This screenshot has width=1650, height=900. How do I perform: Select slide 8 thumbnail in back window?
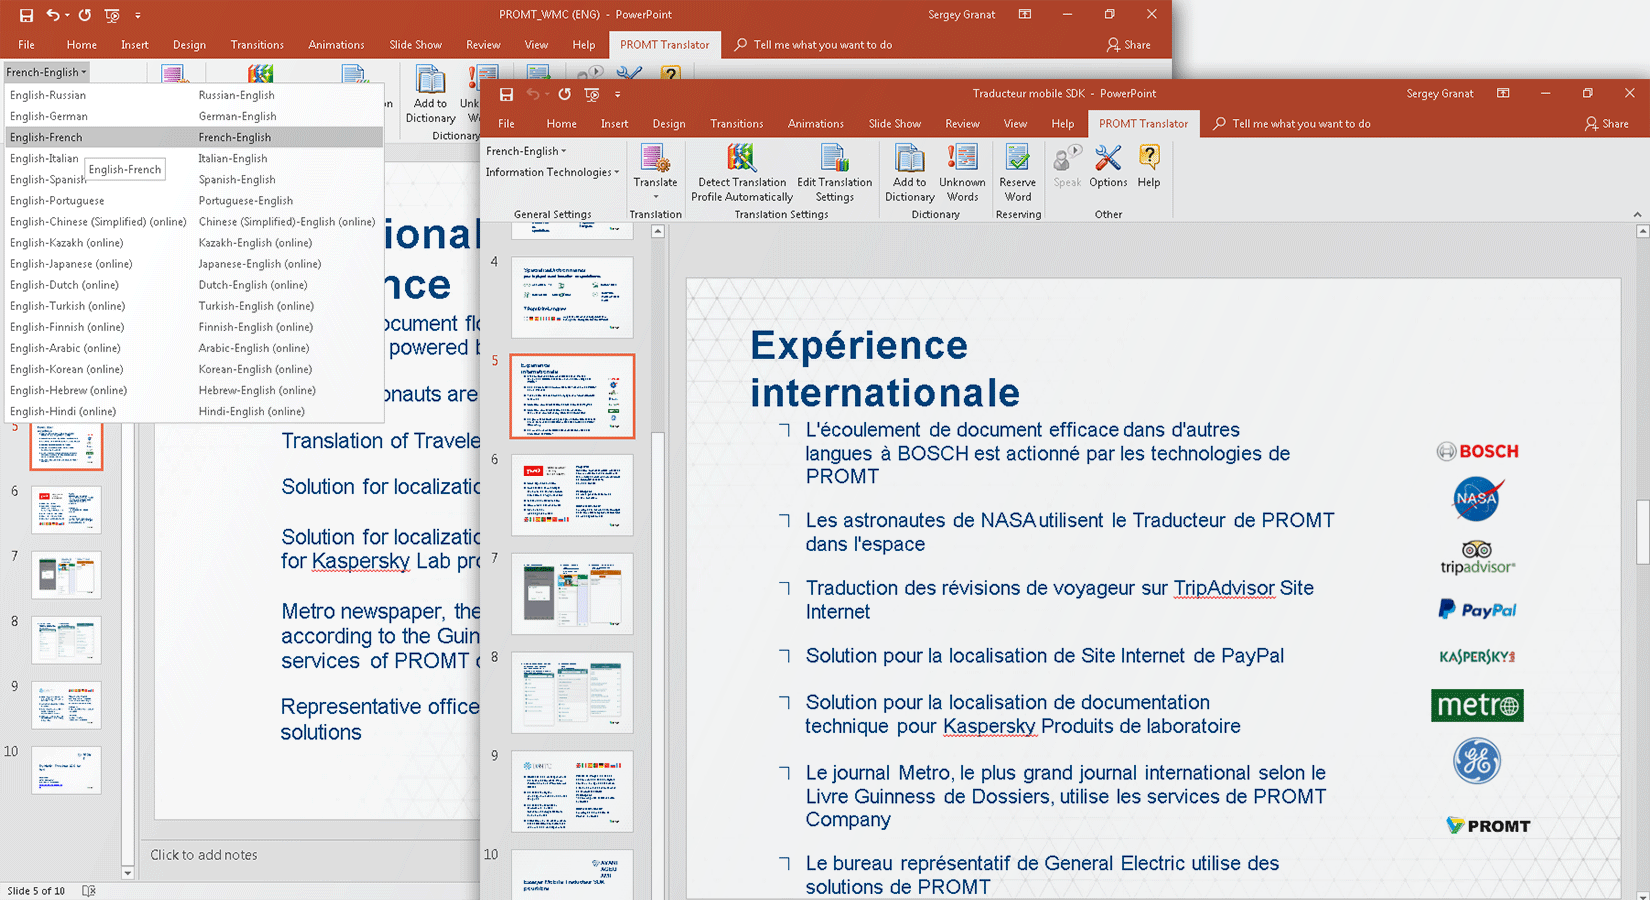(x=66, y=641)
